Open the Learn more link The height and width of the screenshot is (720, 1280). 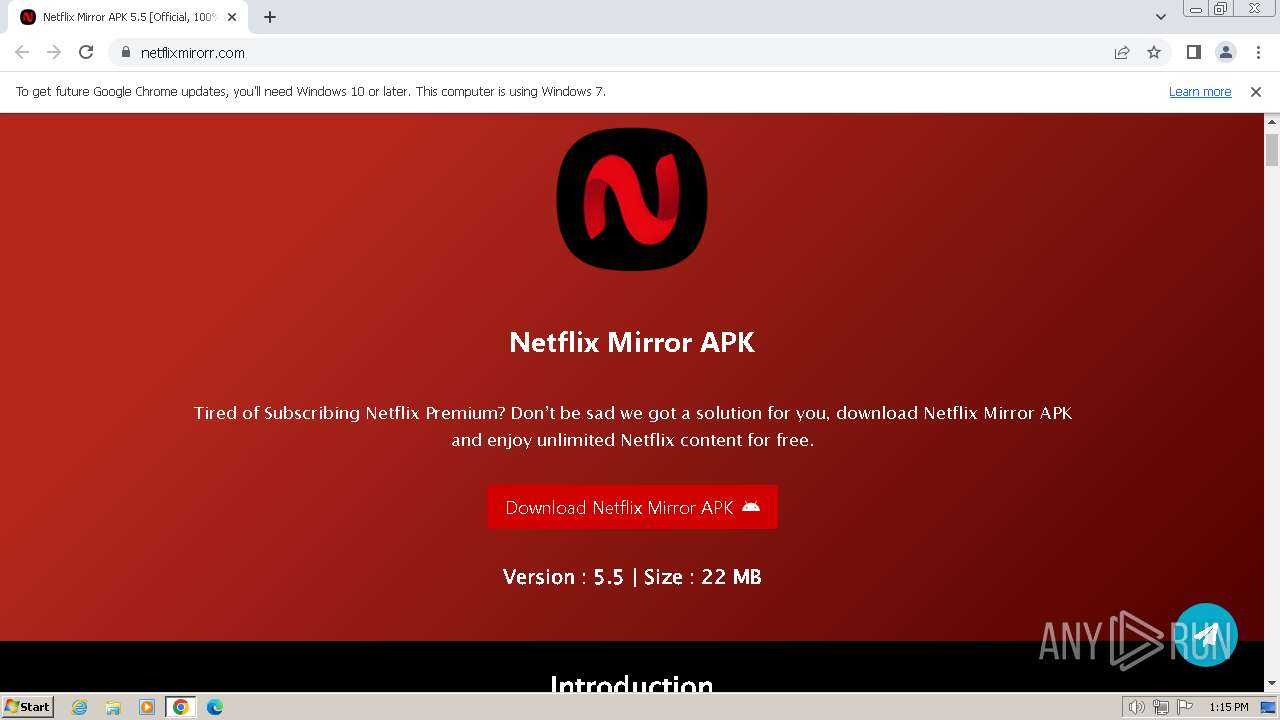coord(1200,92)
